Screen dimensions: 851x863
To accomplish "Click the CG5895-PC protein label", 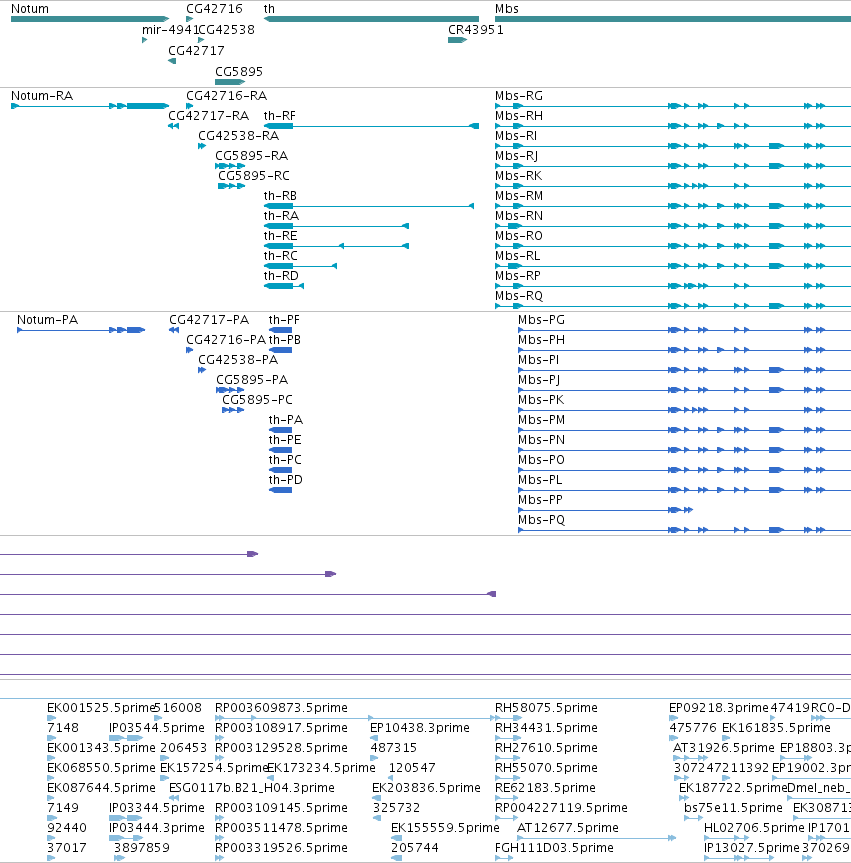I will click(257, 400).
